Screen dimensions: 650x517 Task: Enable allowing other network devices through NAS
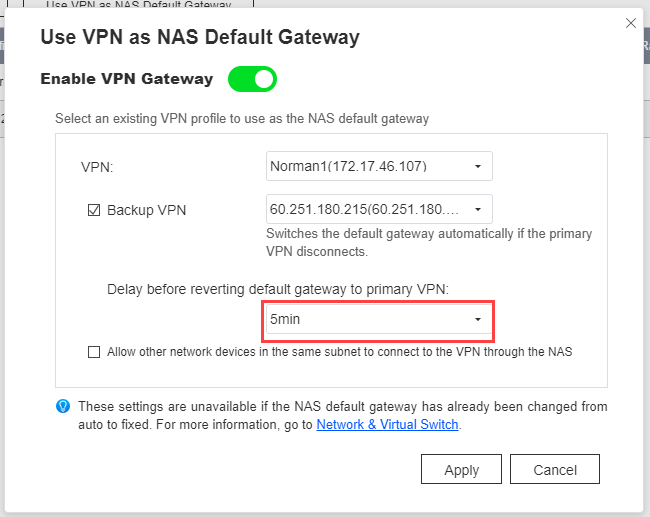tap(94, 352)
